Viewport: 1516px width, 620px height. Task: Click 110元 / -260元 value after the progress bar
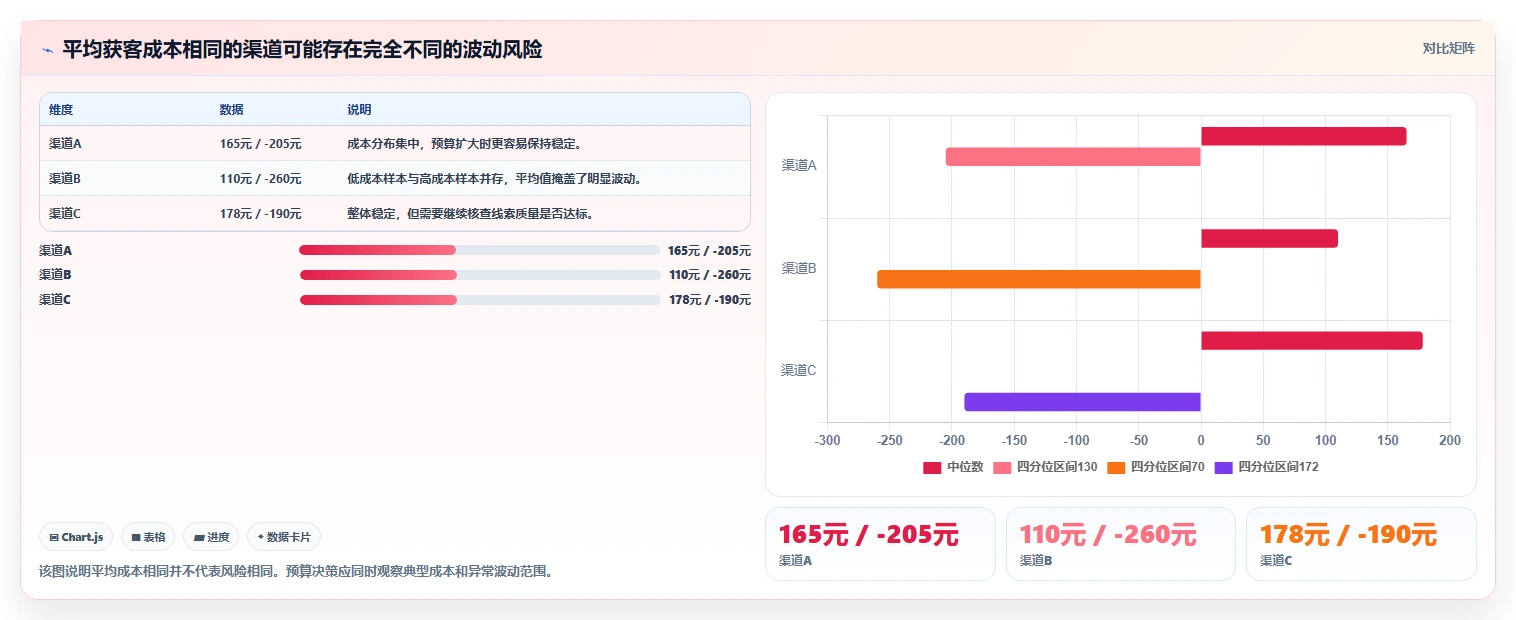(x=710, y=275)
